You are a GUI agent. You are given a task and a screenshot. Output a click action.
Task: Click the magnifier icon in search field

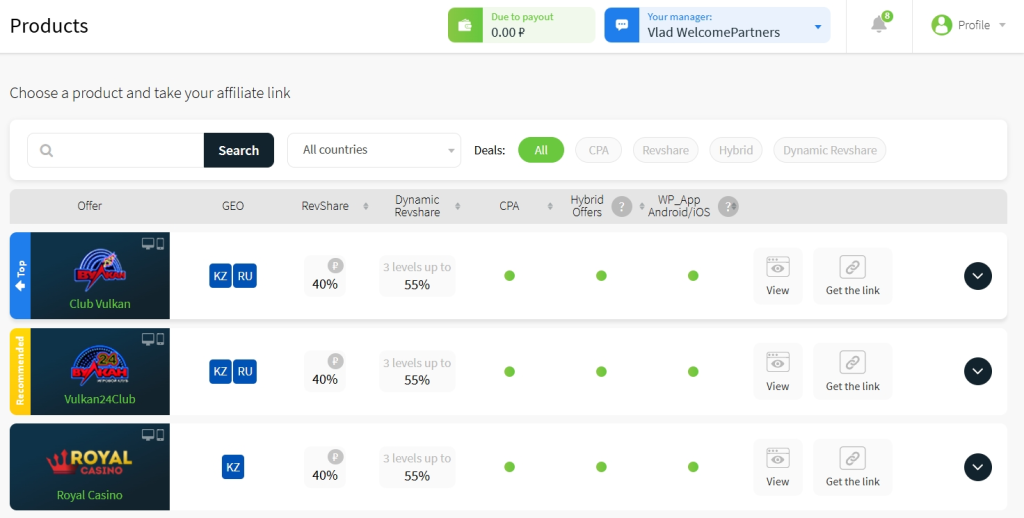point(46,150)
